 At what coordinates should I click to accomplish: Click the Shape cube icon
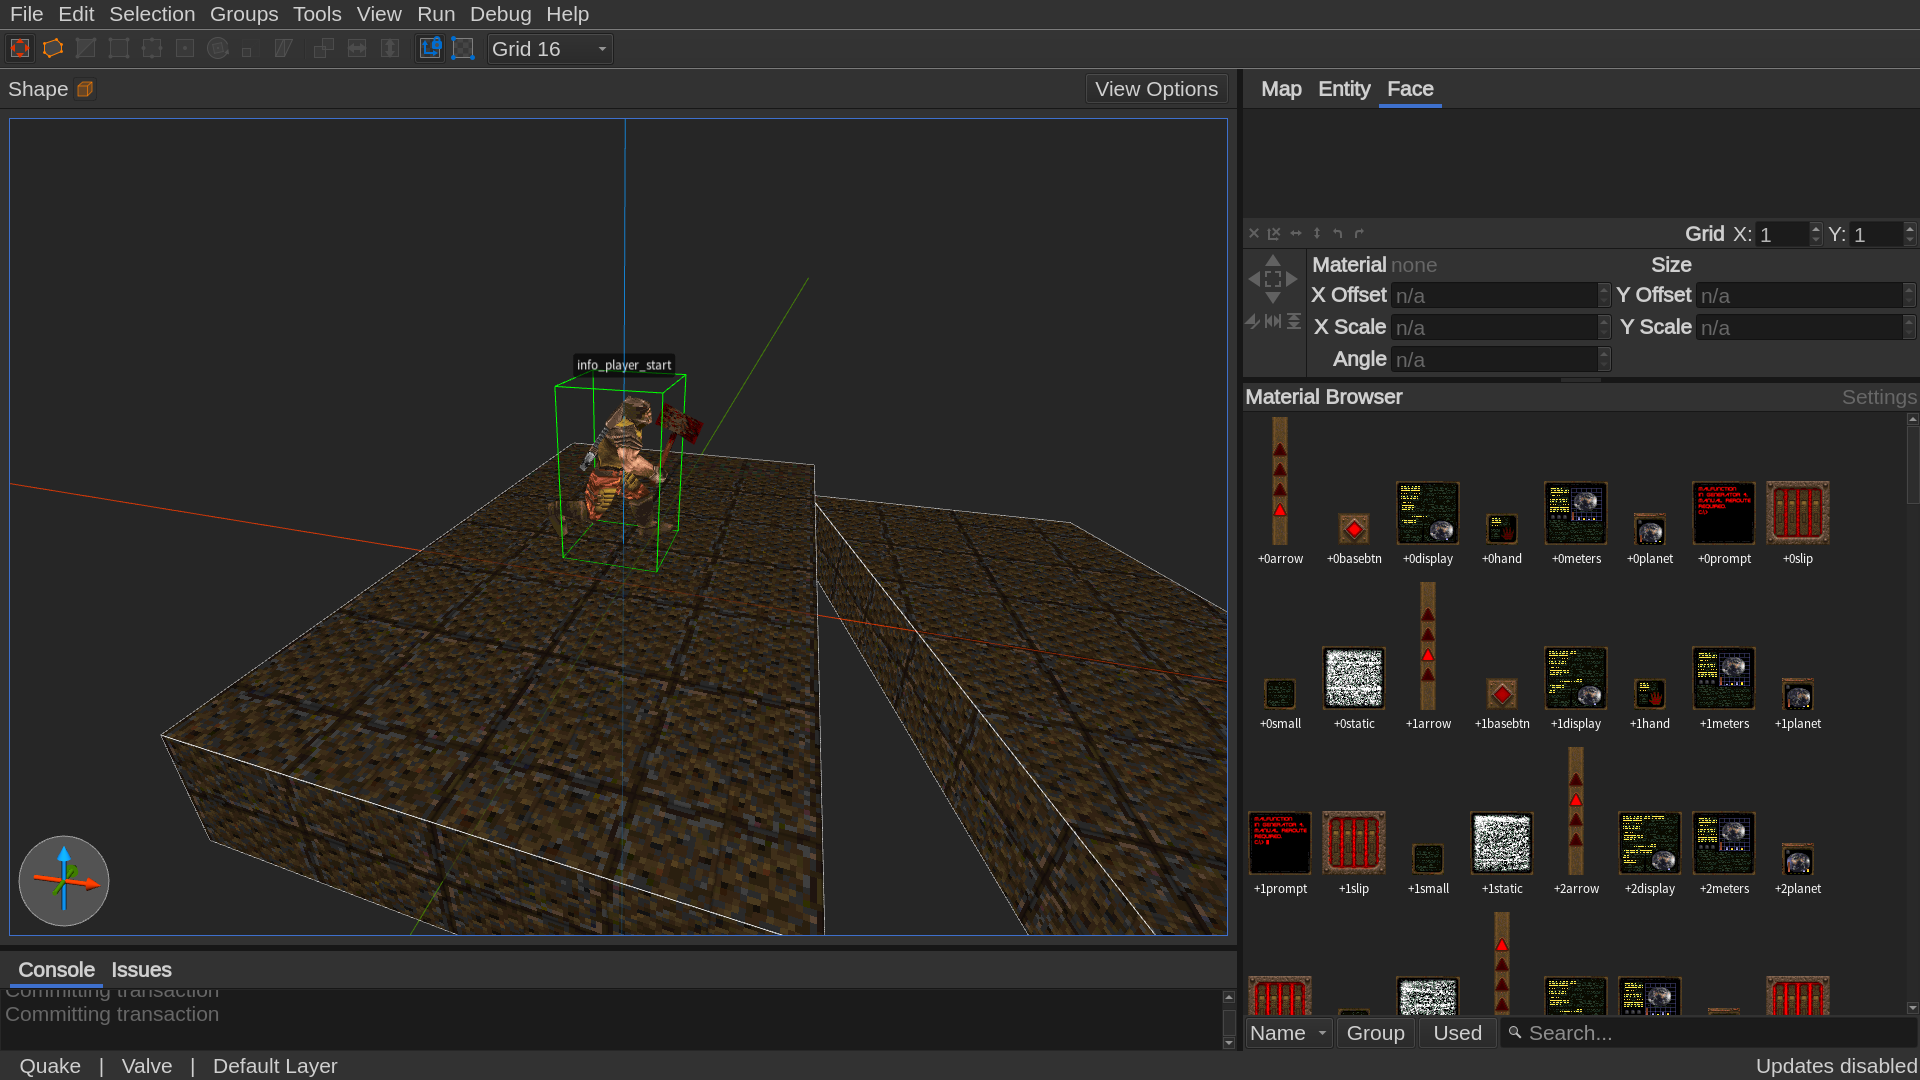coord(85,89)
